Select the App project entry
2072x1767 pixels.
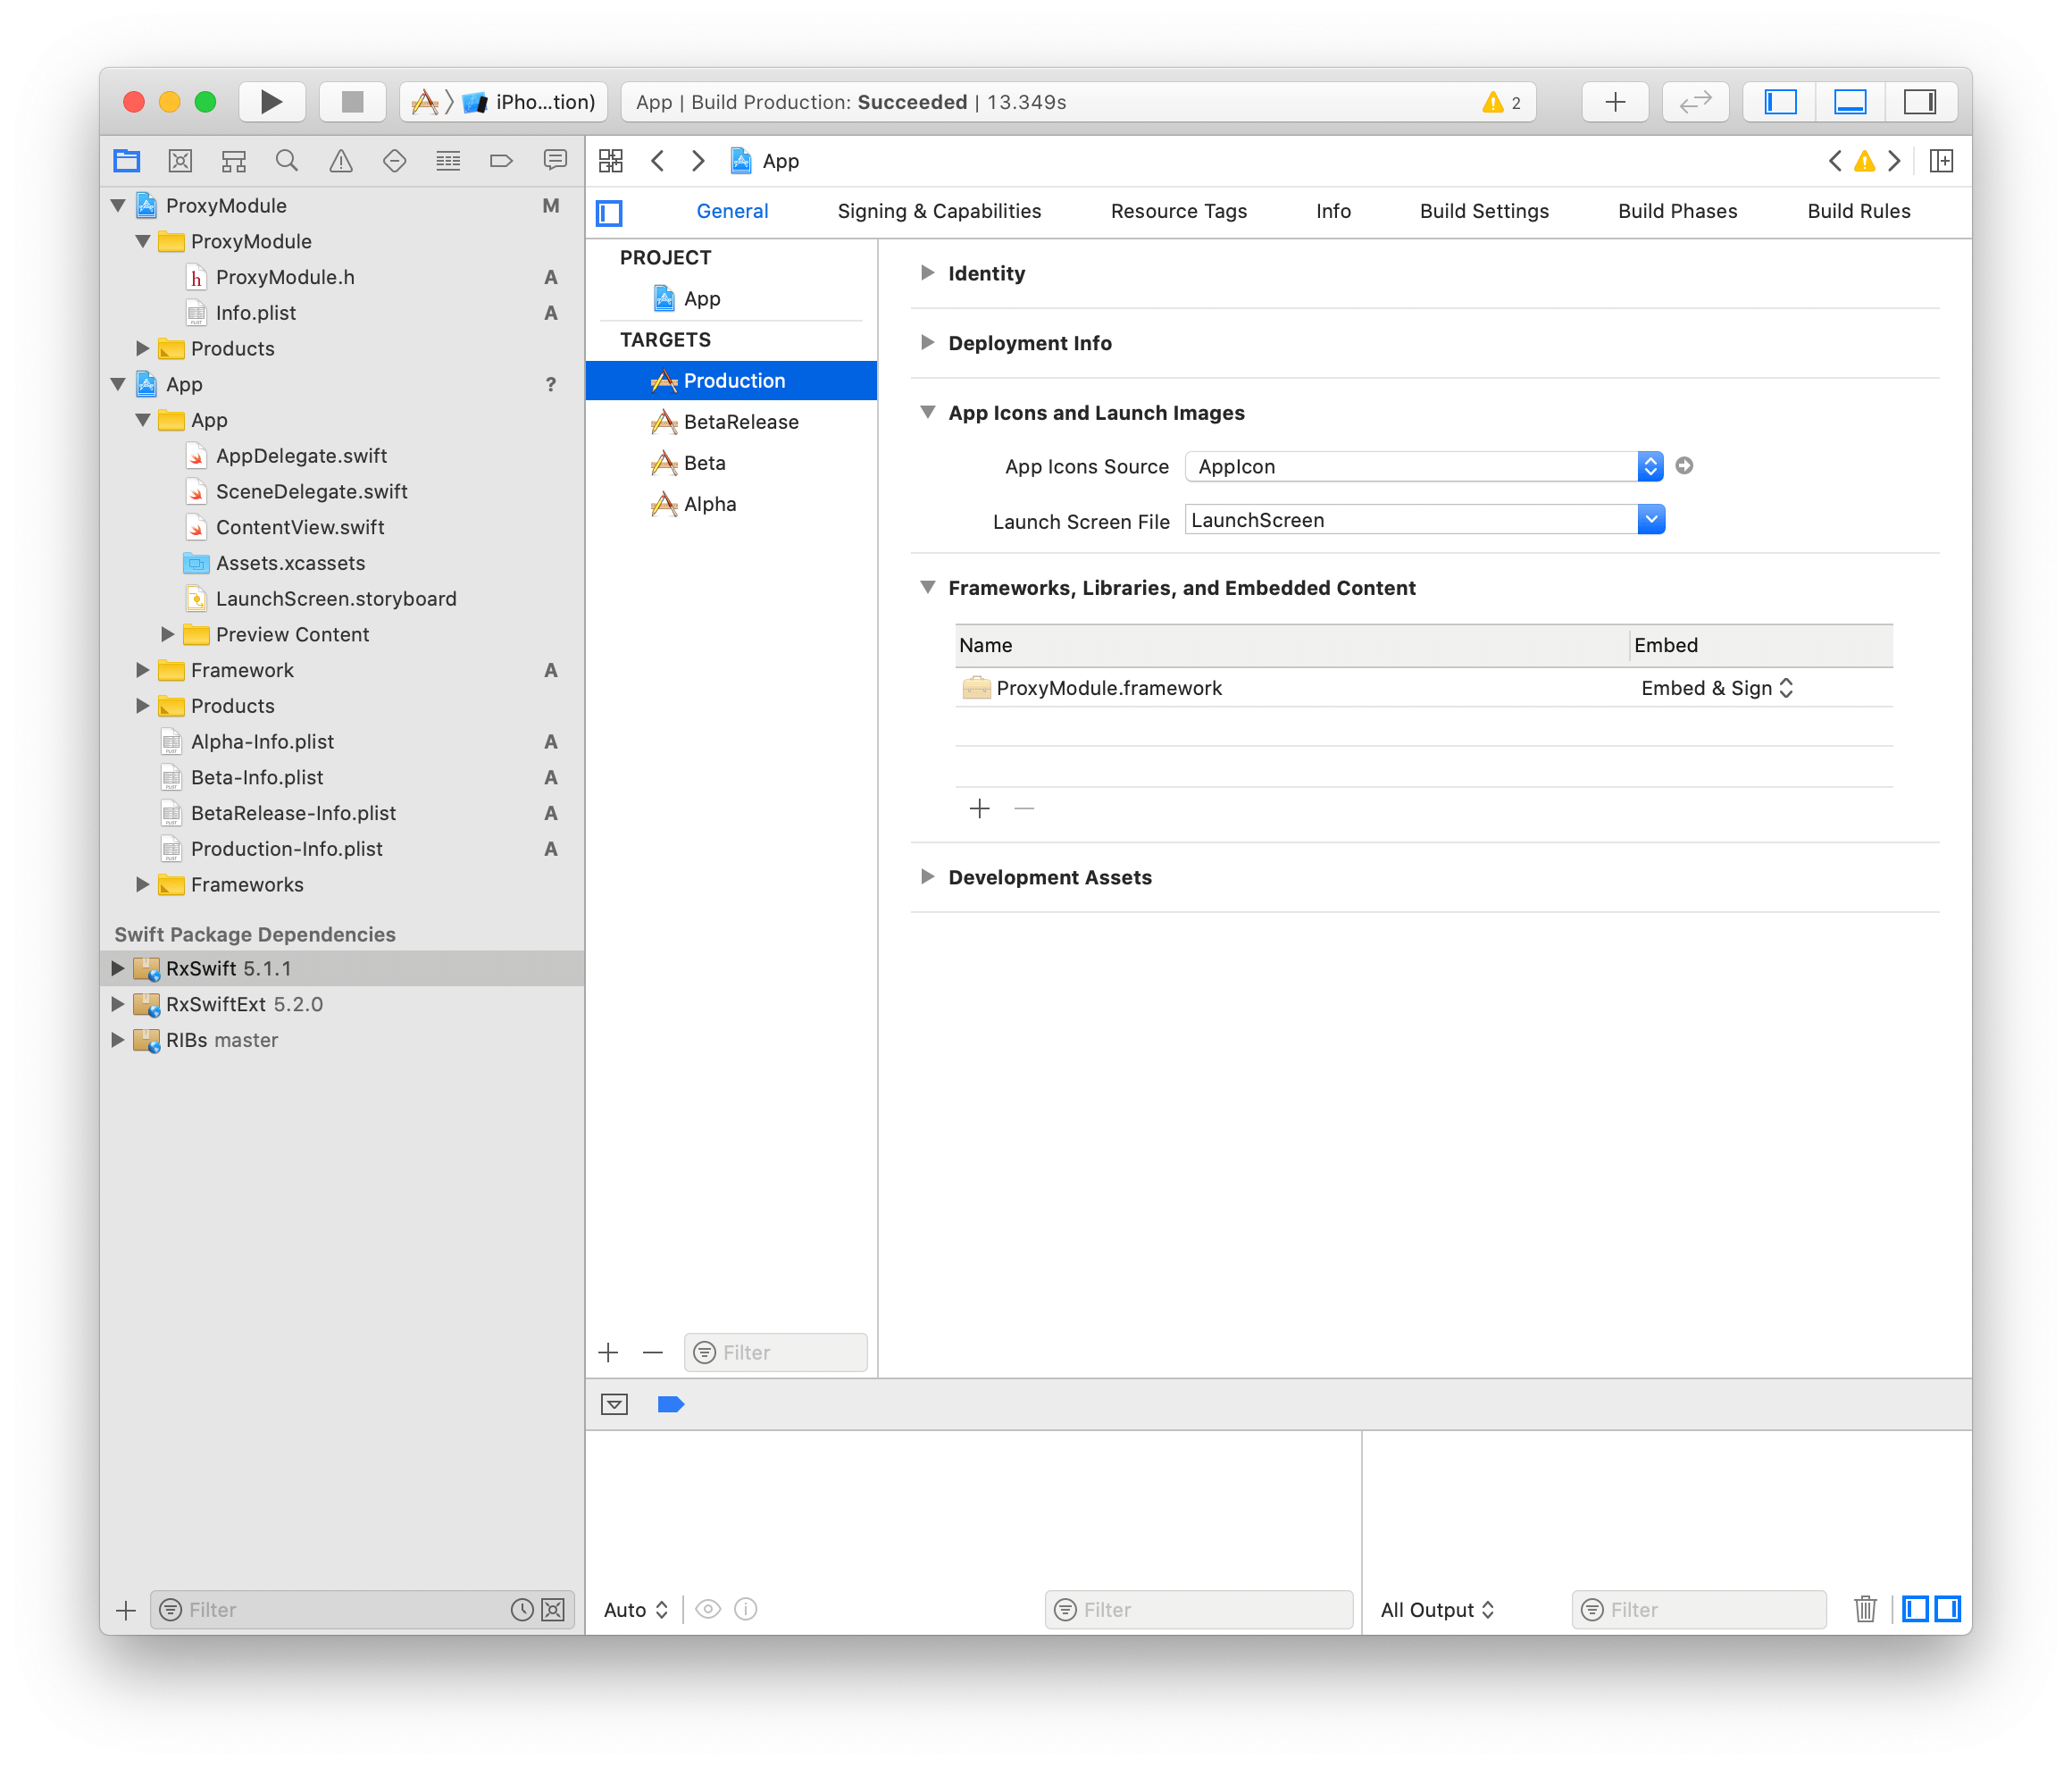(x=731, y=299)
